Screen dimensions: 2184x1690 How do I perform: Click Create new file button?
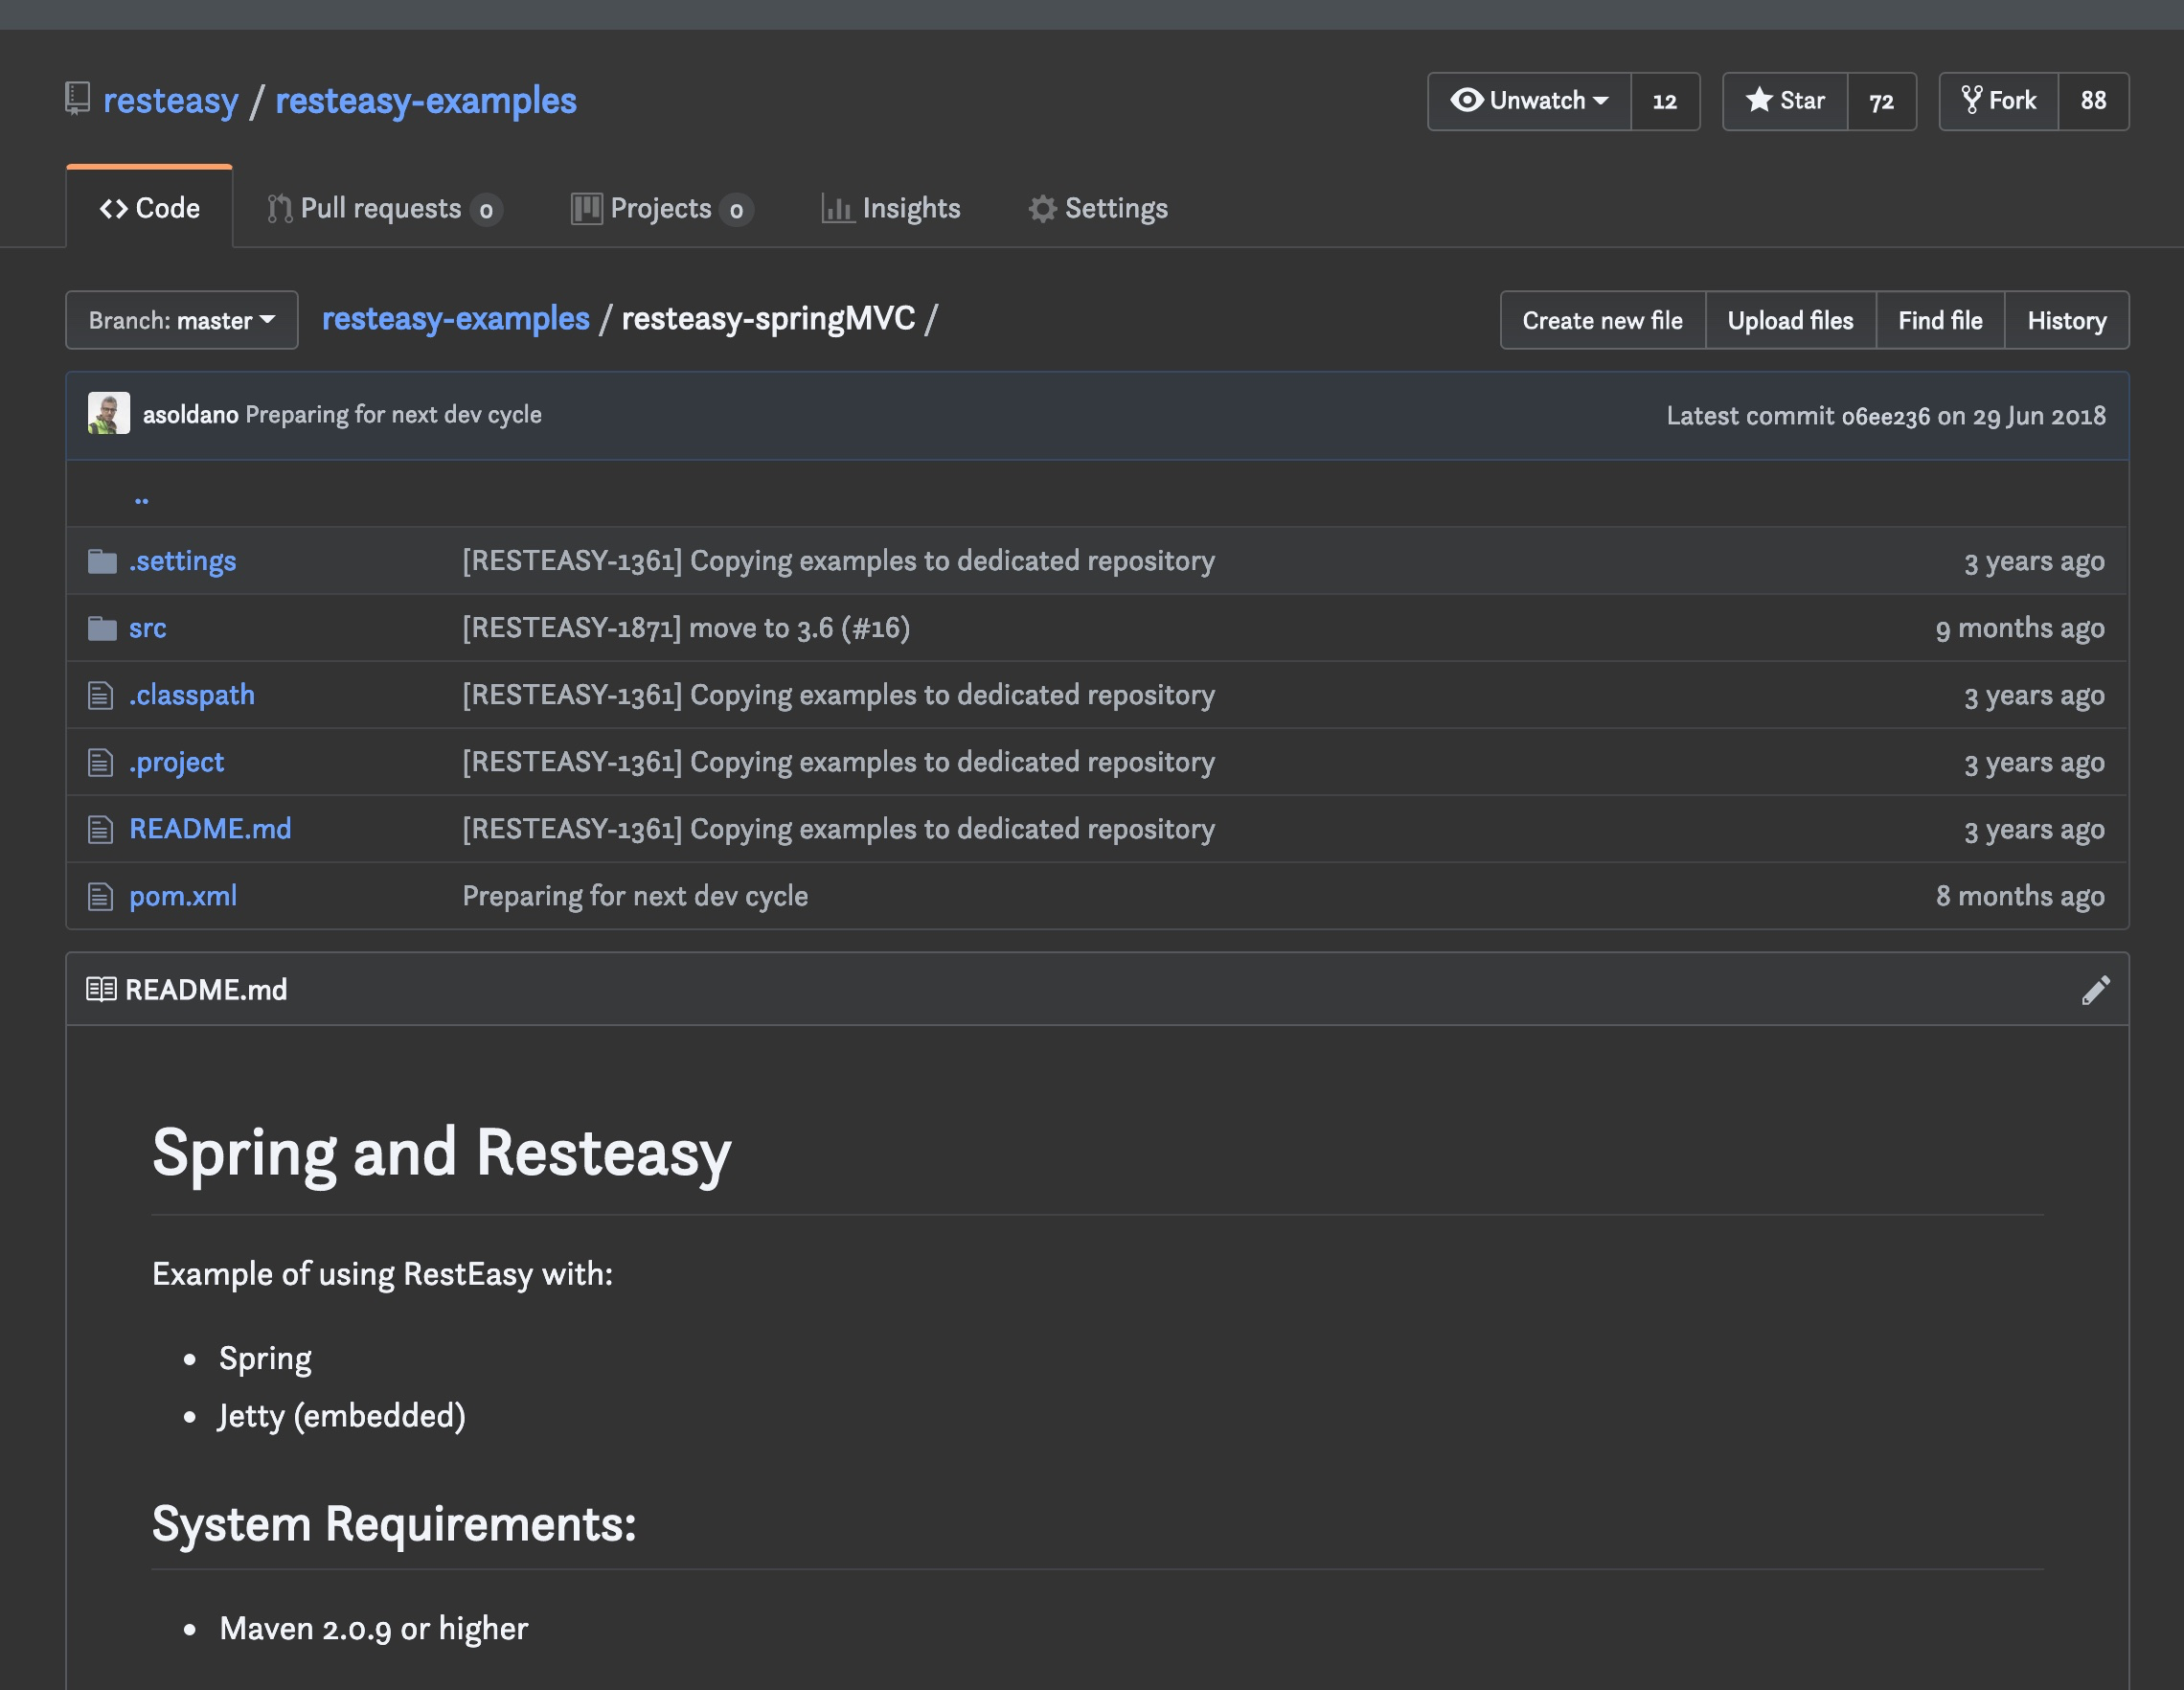click(1602, 321)
